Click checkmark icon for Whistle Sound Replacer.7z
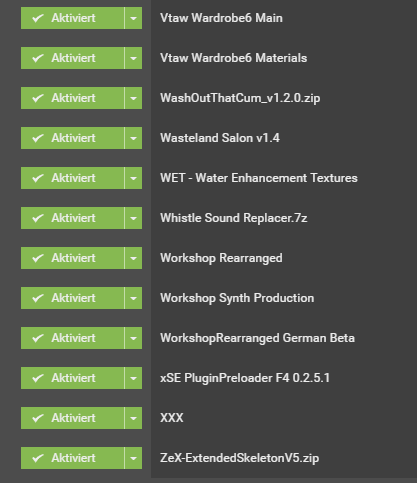 point(38,218)
